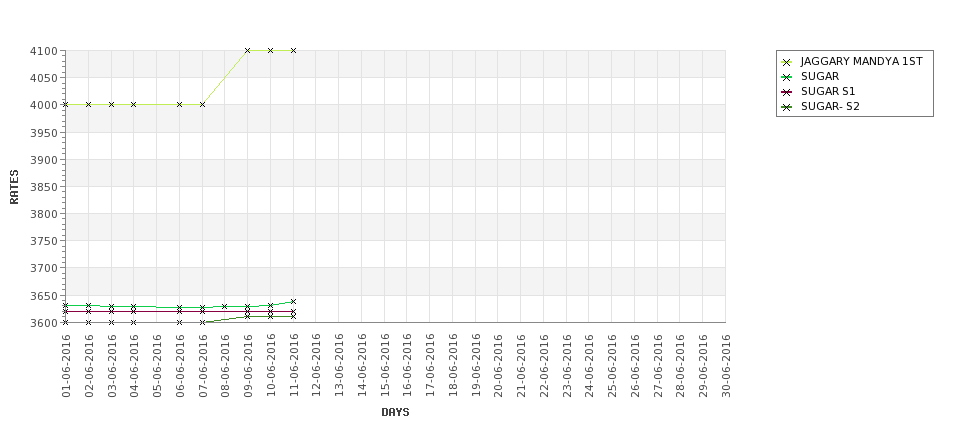The height and width of the screenshot is (429, 975).
Task: Click the 27-06-2016 date label
Action: (658, 366)
